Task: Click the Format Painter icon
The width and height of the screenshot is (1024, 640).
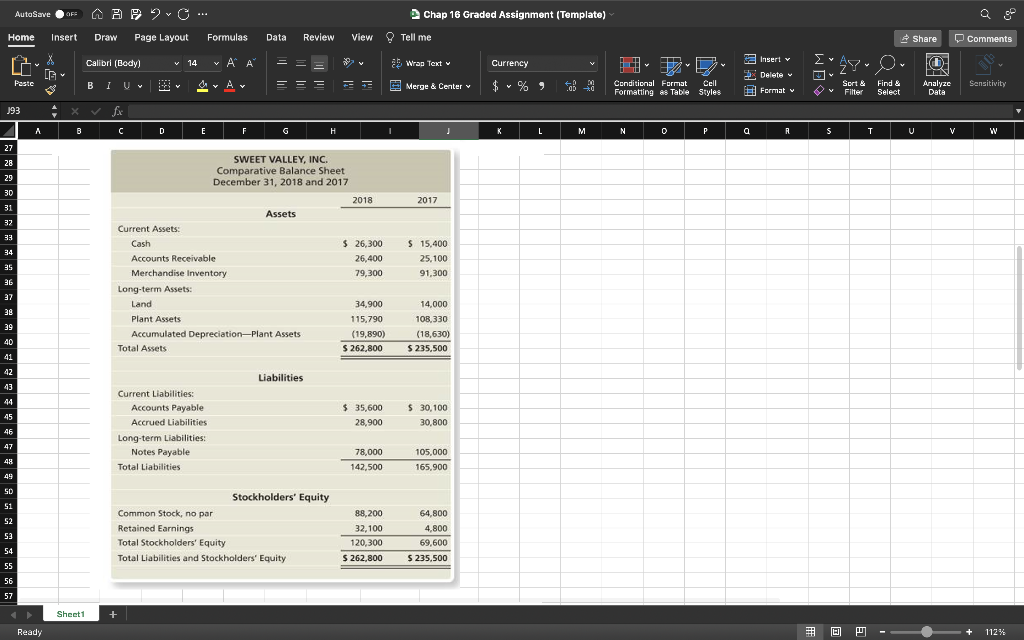Action: coord(50,88)
